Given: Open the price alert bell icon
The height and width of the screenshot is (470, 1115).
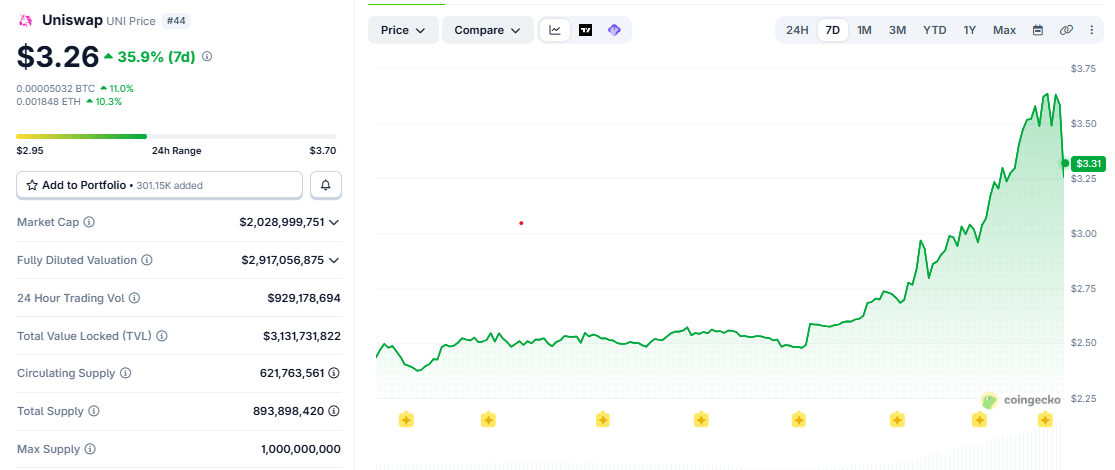Looking at the screenshot, I should 326,185.
